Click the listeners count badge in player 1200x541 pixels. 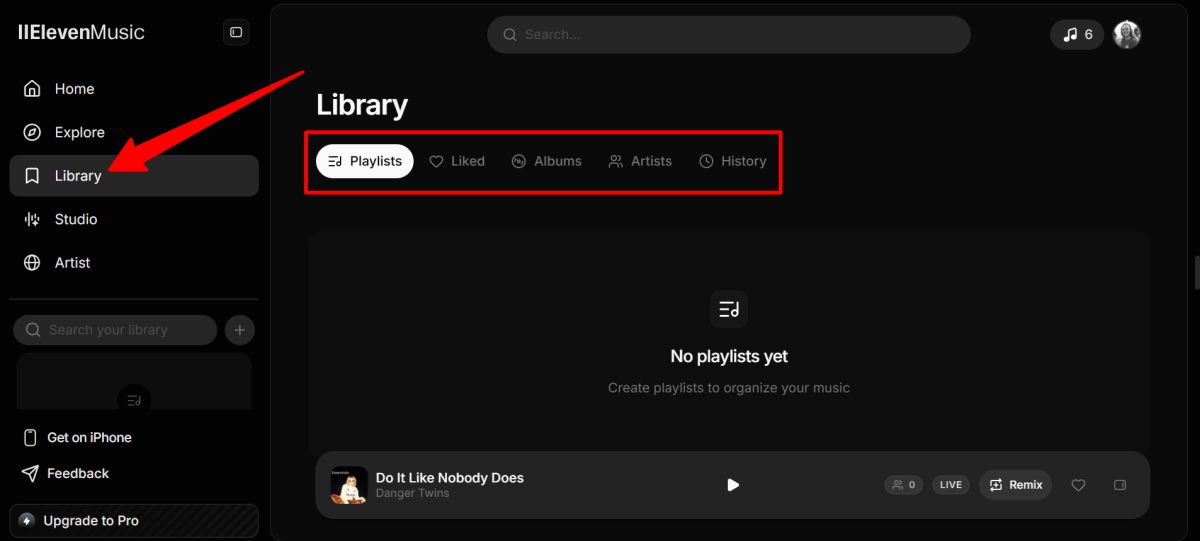point(904,485)
